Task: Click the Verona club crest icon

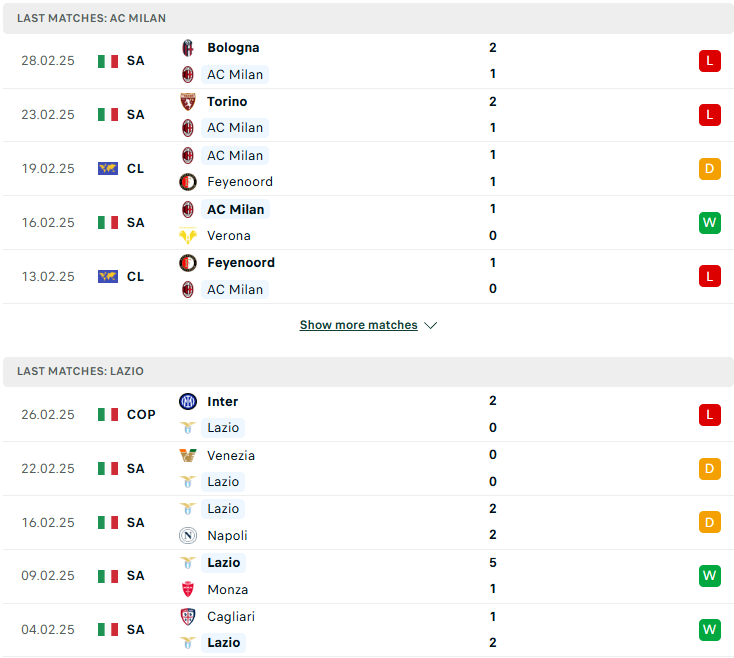Action: coord(188,236)
